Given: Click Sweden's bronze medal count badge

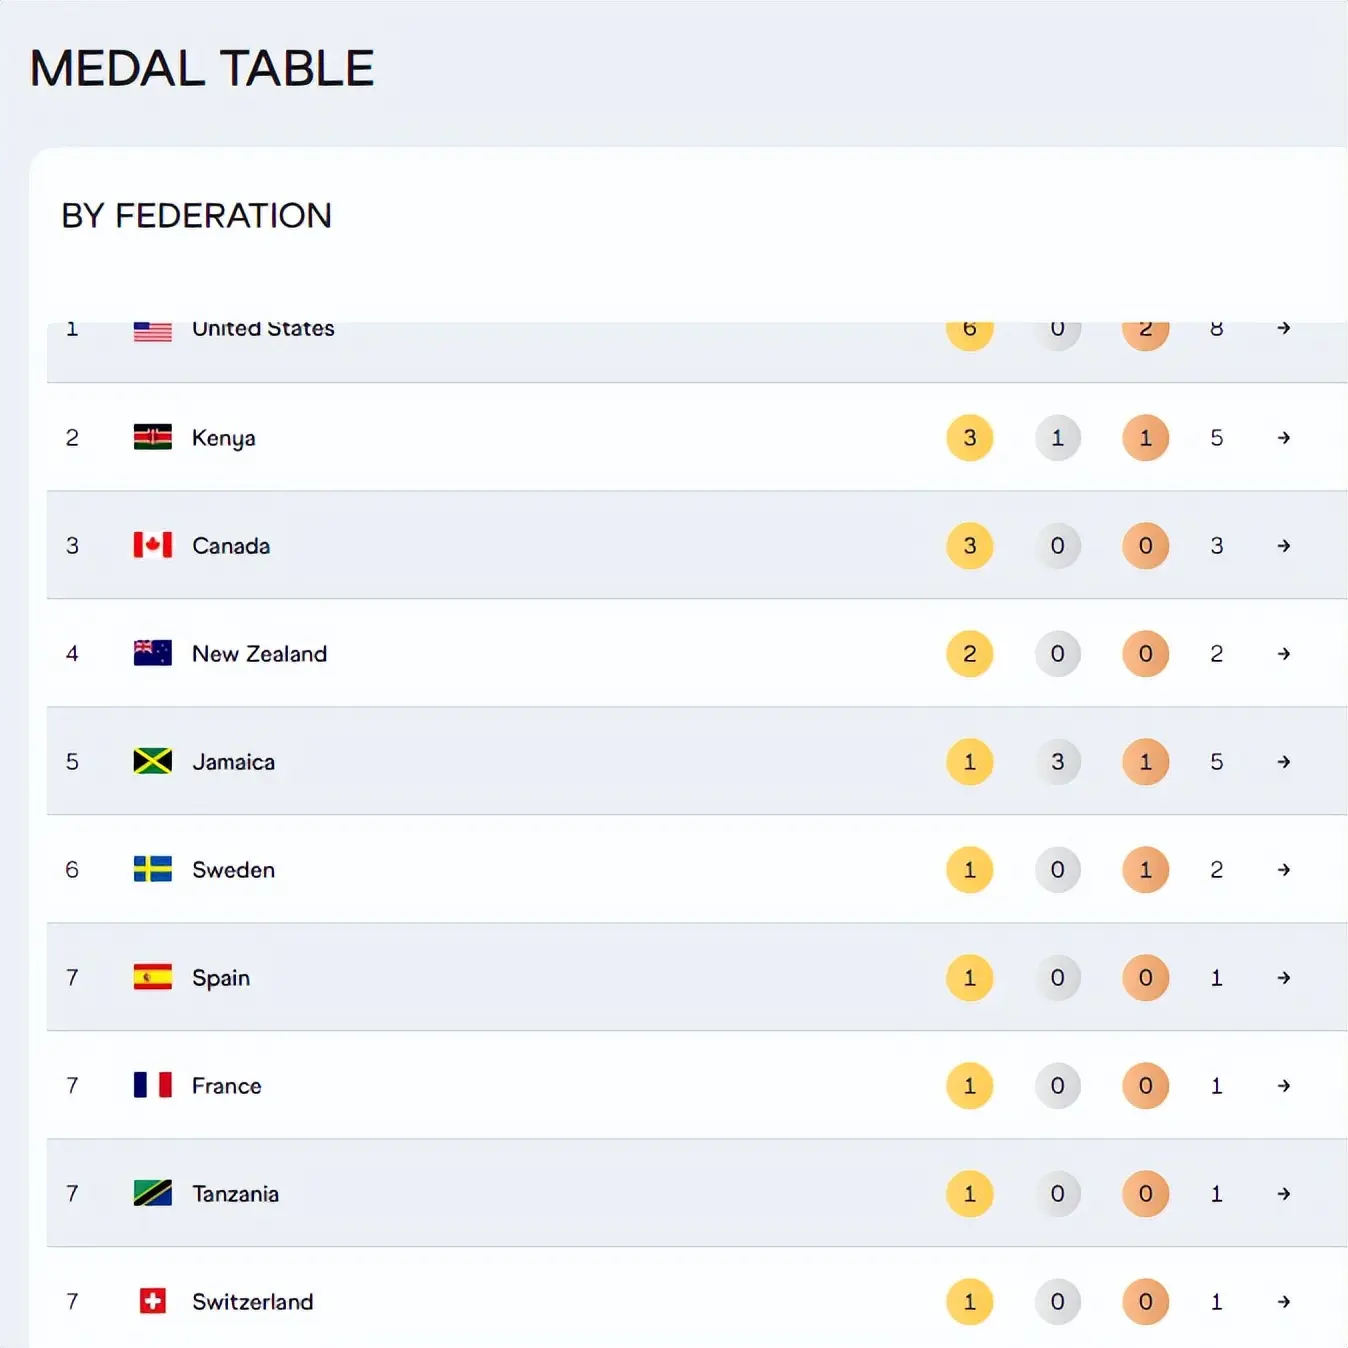Looking at the screenshot, I should [1145, 870].
